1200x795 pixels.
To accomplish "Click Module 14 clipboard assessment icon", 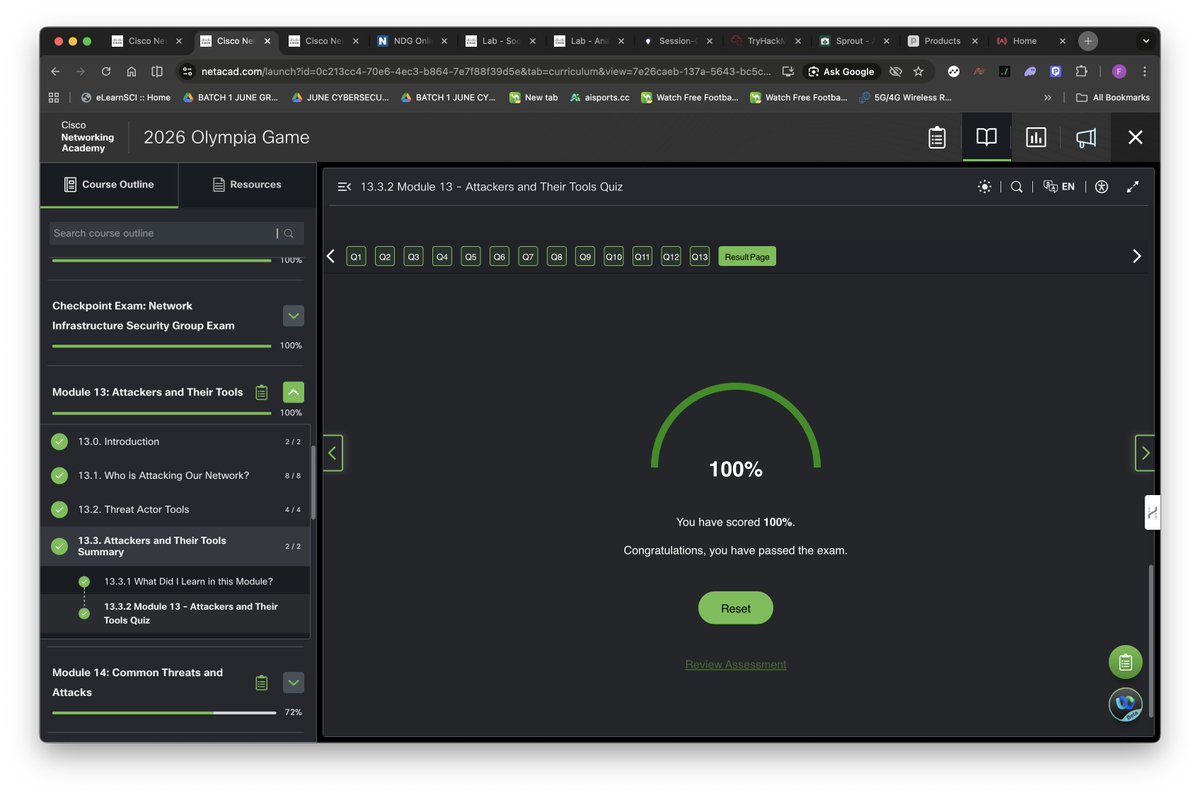I will (x=262, y=682).
